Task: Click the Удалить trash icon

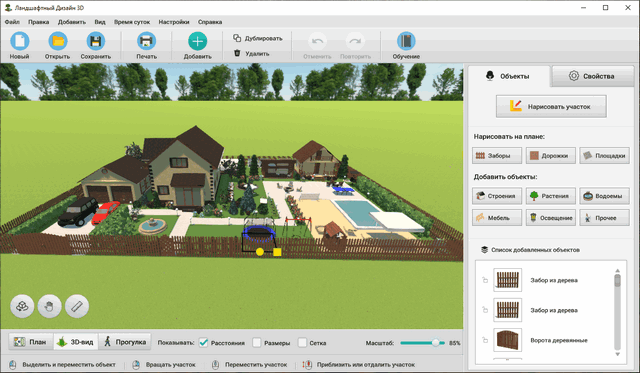Action: coord(237,53)
